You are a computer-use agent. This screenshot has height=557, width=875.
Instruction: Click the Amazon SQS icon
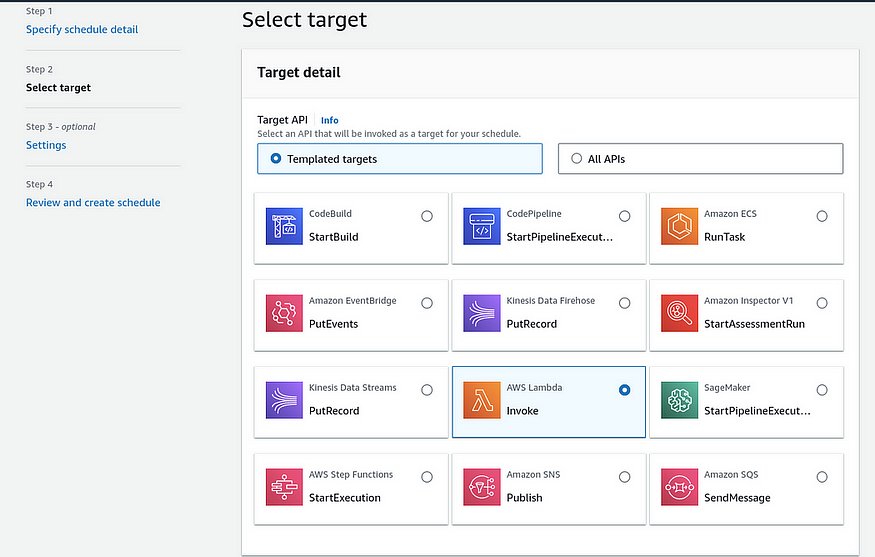click(x=679, y=487)
